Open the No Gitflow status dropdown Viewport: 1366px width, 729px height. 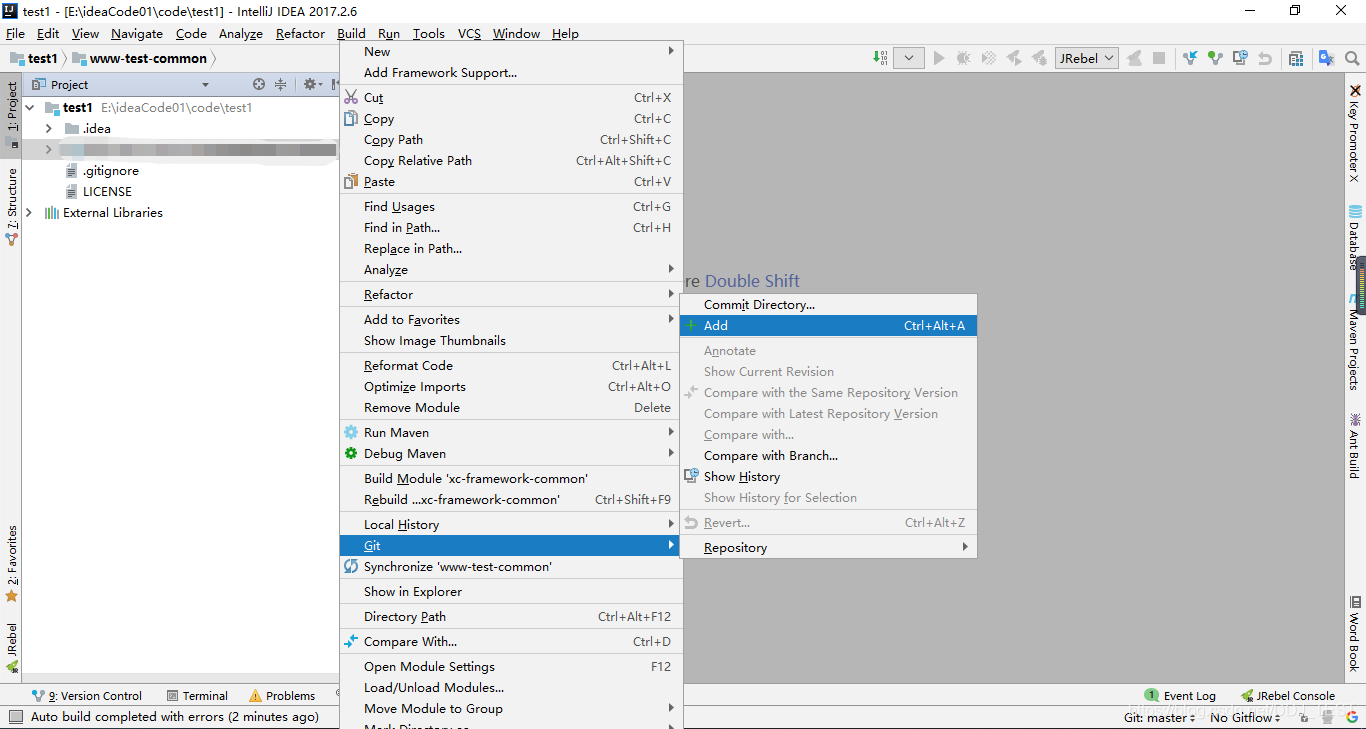tap(1245, 717)
